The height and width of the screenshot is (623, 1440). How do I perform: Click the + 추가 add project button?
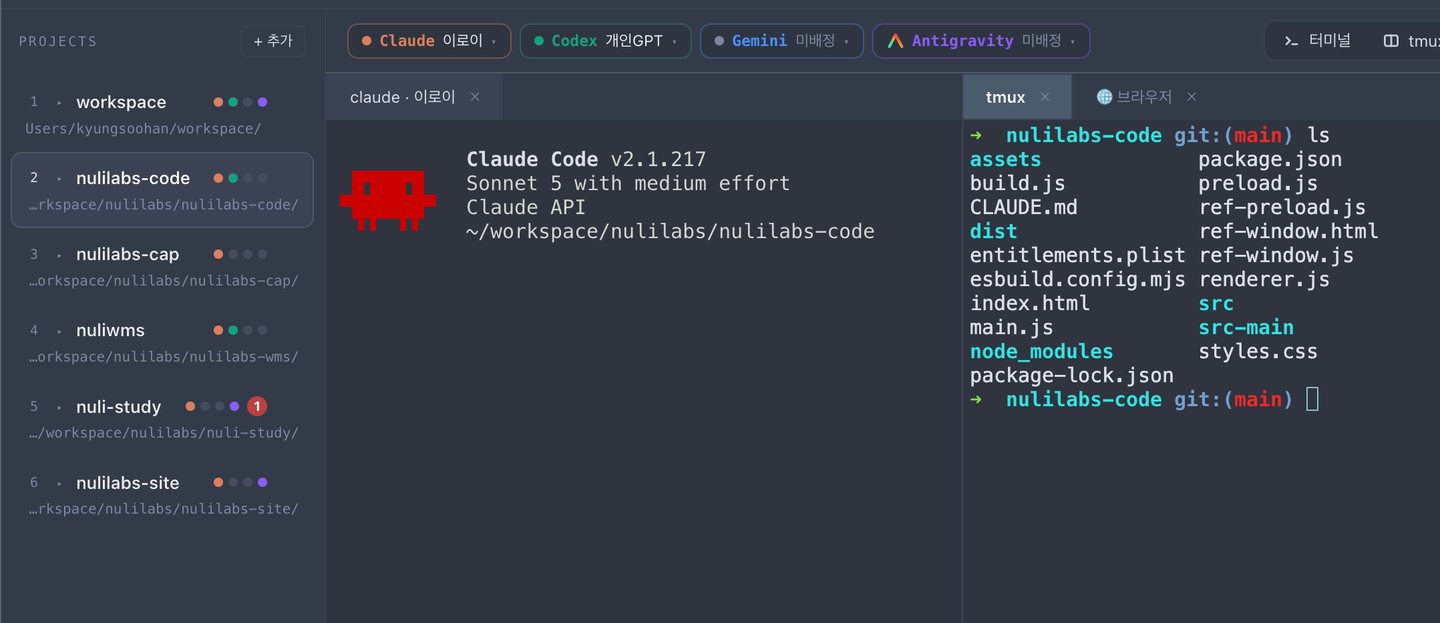[x=273, y=41]
